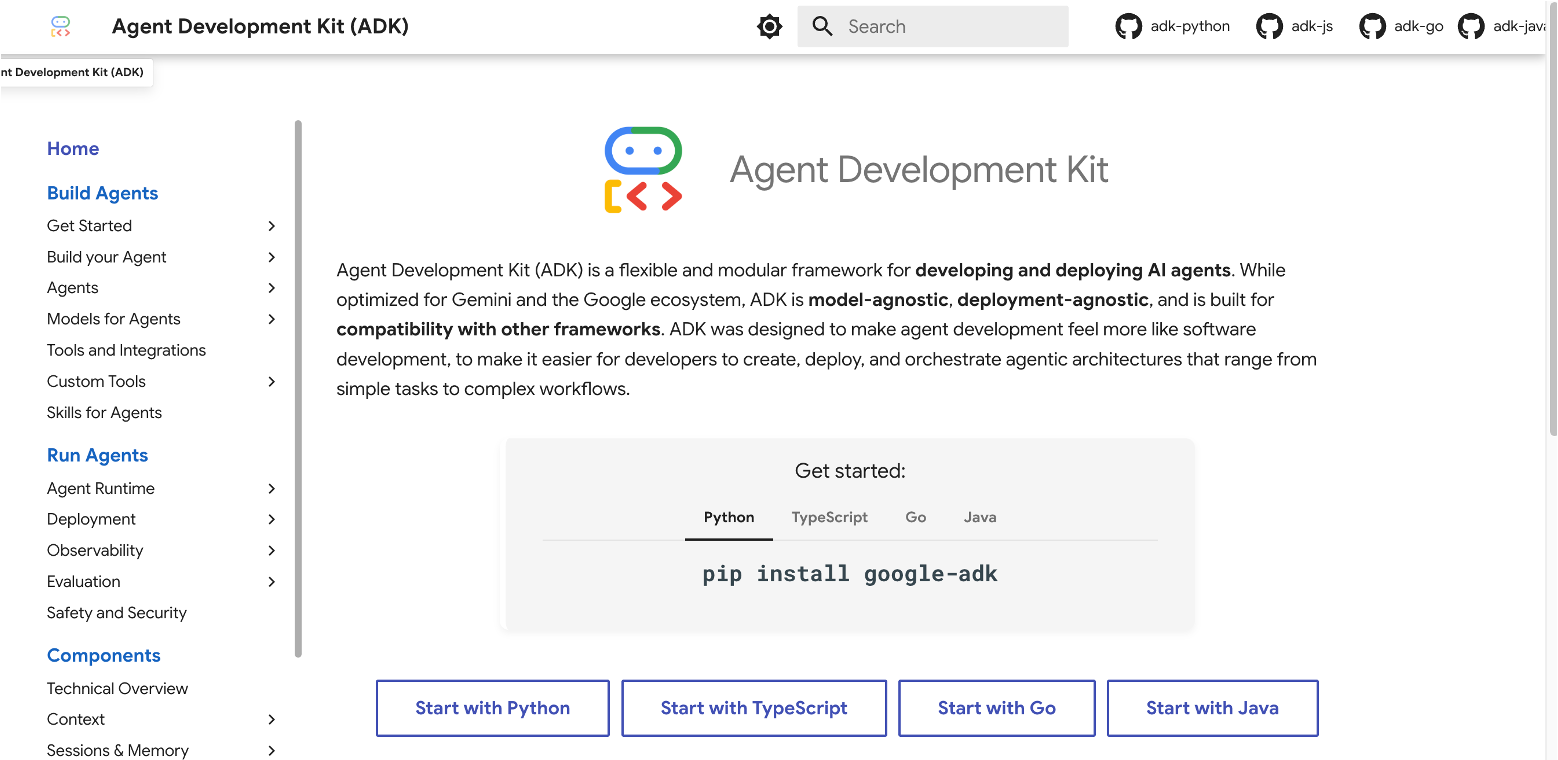The image size is (1558, 760).
Task: Open the adk-js GitHub icon
Action: click(1270, 27)
